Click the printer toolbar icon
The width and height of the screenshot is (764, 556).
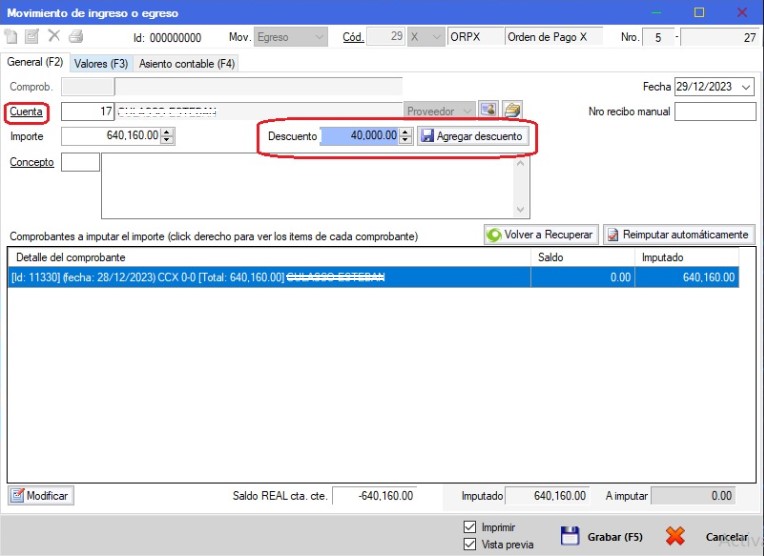(75, 37)
